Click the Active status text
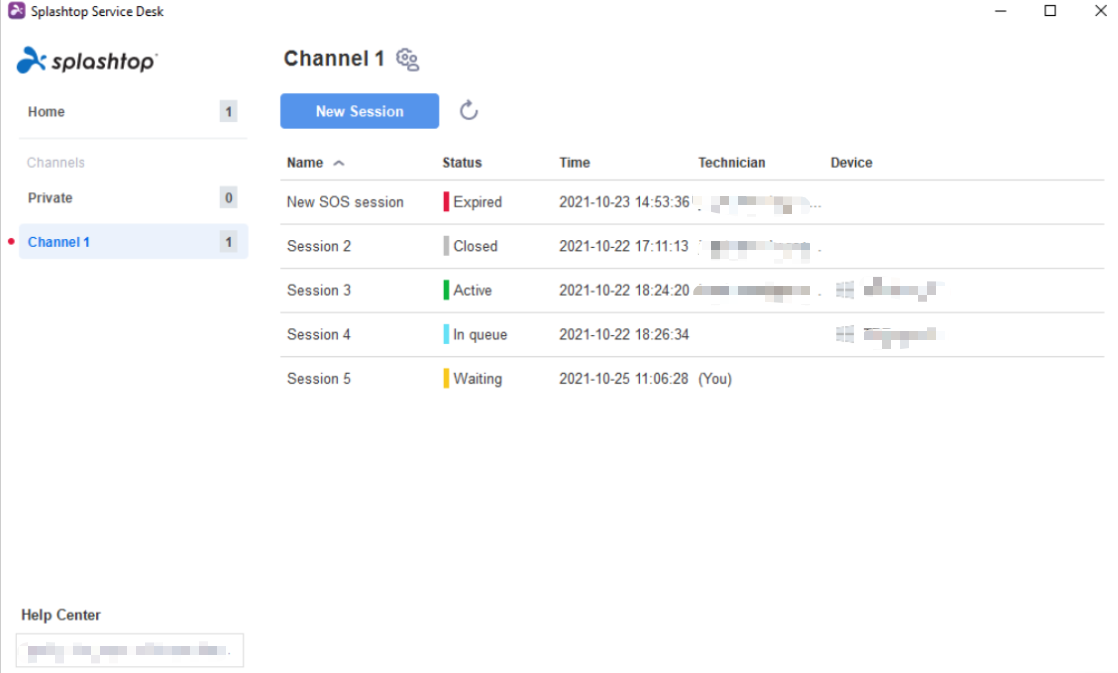This screenshot has height=673, width=1118. [x=473, y=290]
